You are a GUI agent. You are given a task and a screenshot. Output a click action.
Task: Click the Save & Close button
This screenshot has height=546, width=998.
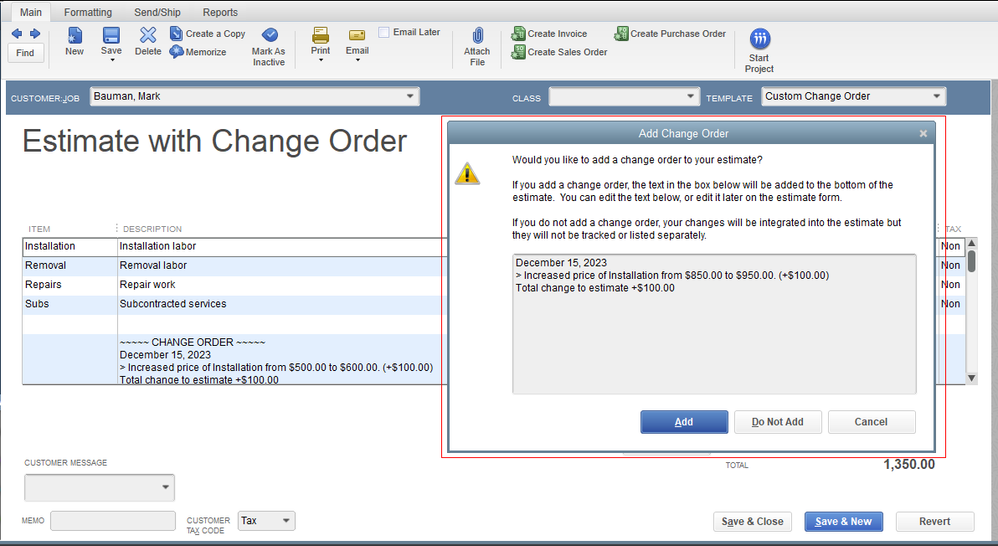[x=752, y=521]
